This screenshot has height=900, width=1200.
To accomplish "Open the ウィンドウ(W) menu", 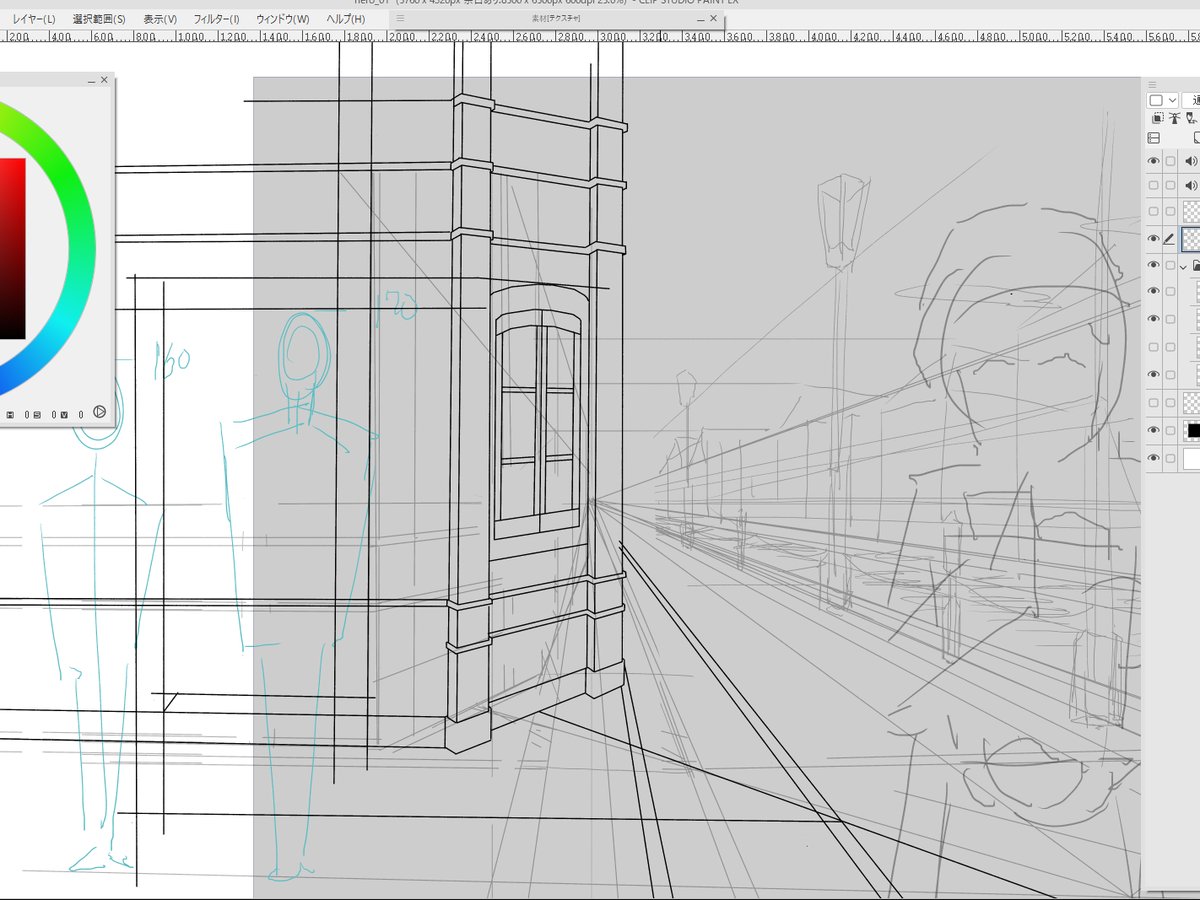I will point(283,19).
